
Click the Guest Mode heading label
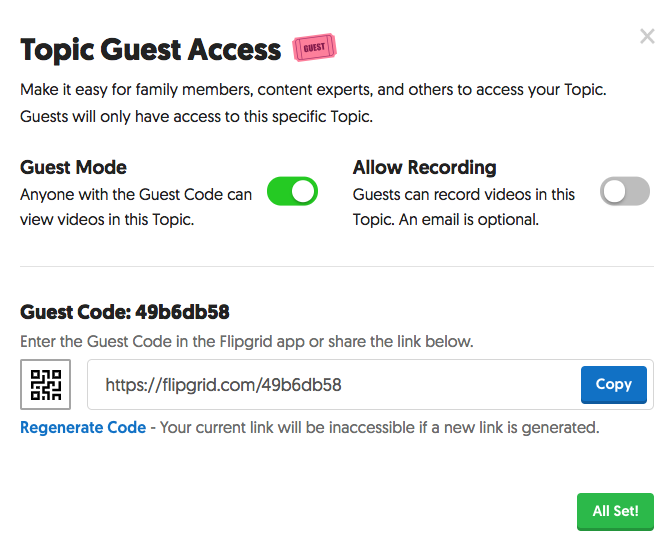73,167
